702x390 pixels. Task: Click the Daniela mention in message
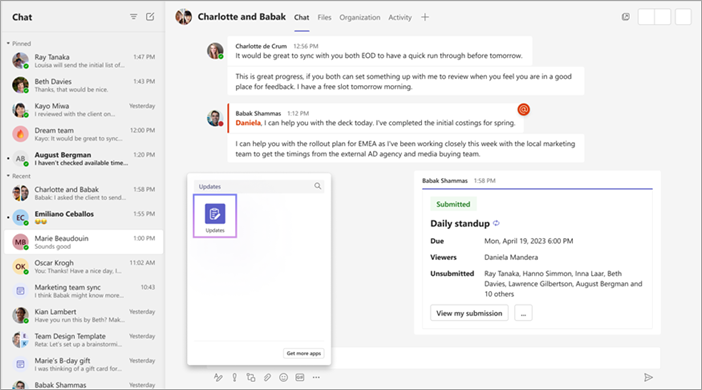pos(248,123)
